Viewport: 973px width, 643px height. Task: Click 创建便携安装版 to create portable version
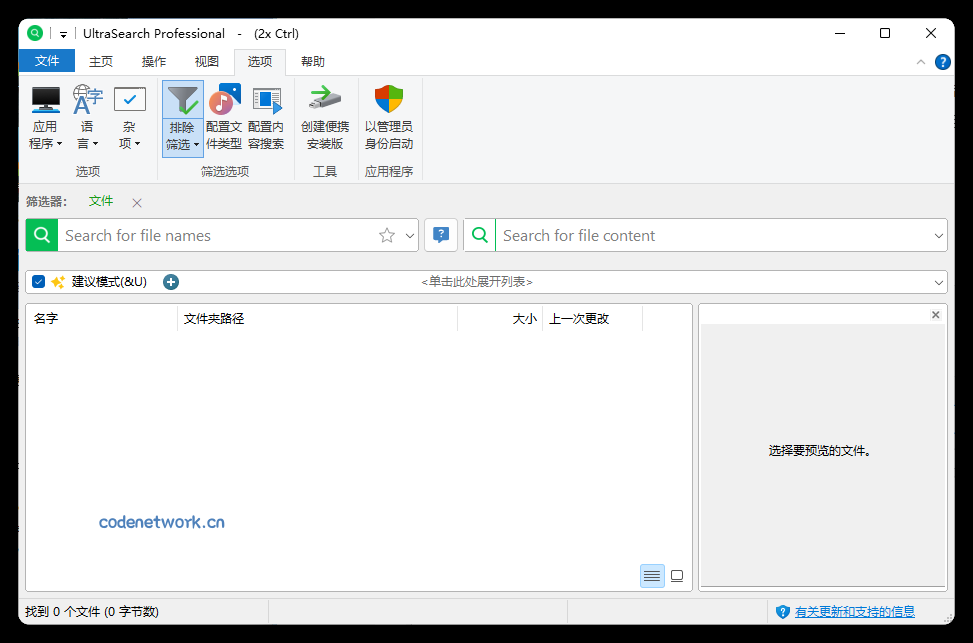click(x=324, y=117)
